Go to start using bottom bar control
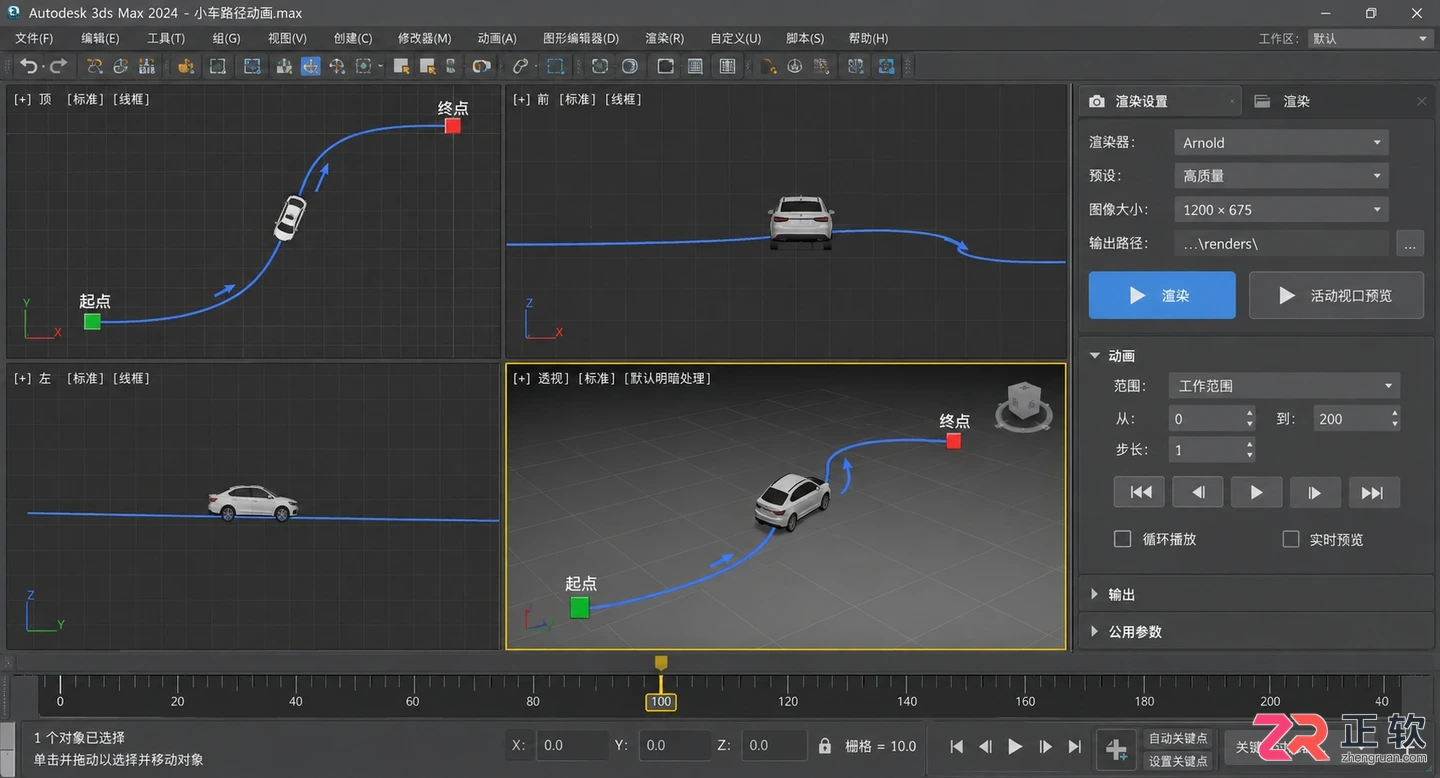 coord(957,746)
